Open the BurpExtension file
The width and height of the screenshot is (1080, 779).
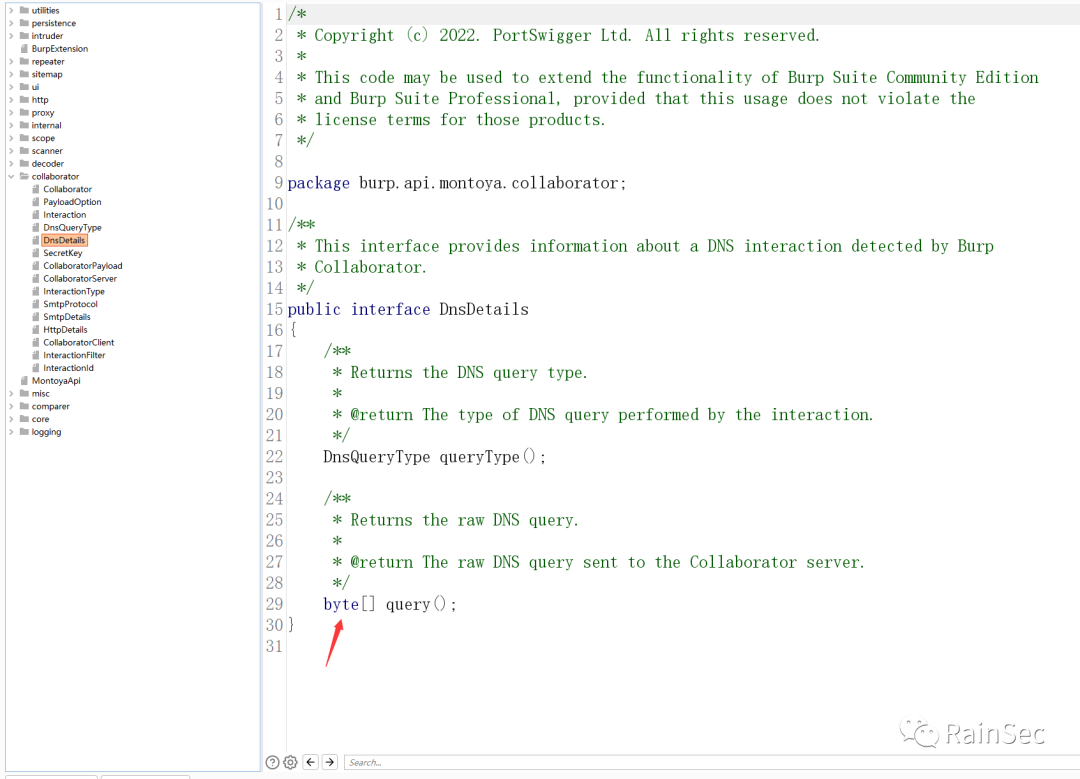pyautogui.click(x=59, y=49)
